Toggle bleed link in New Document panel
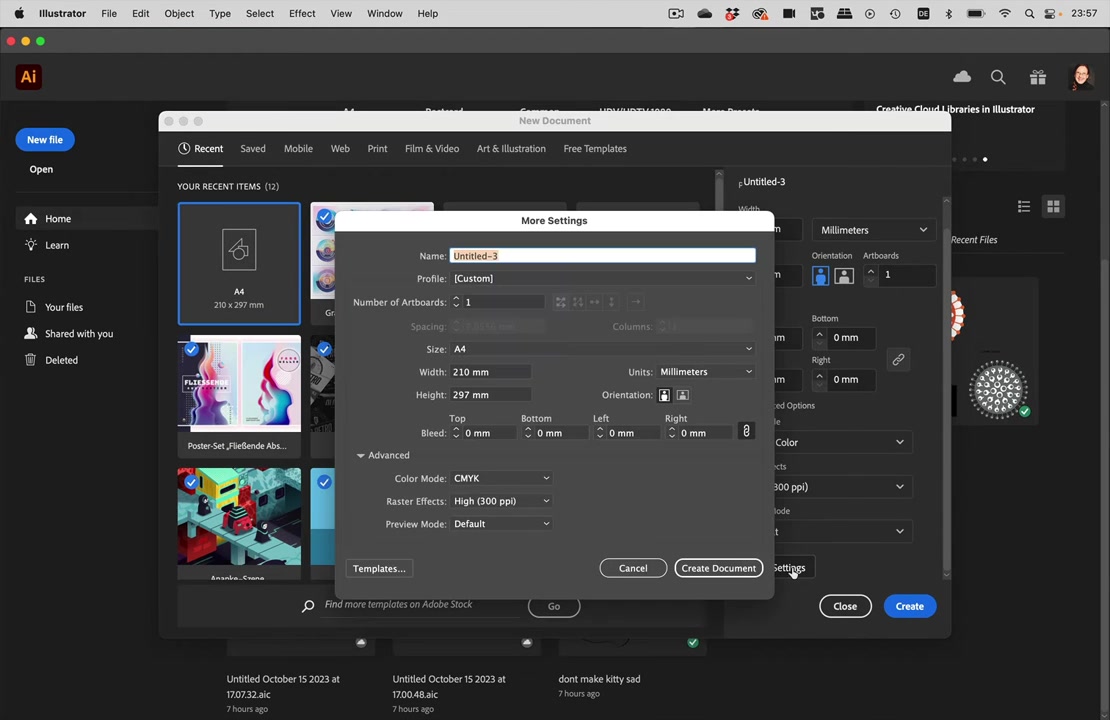 [x=898, y=360]
